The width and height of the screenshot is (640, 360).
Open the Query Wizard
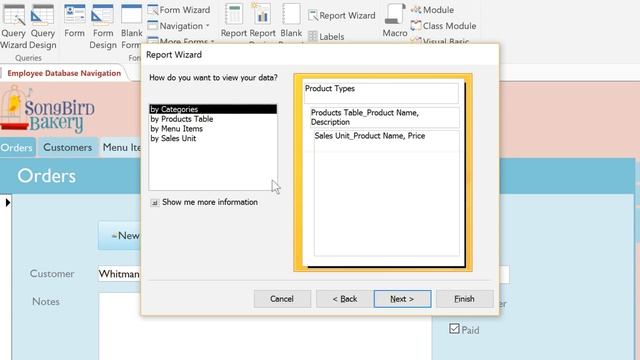point(13,26)
